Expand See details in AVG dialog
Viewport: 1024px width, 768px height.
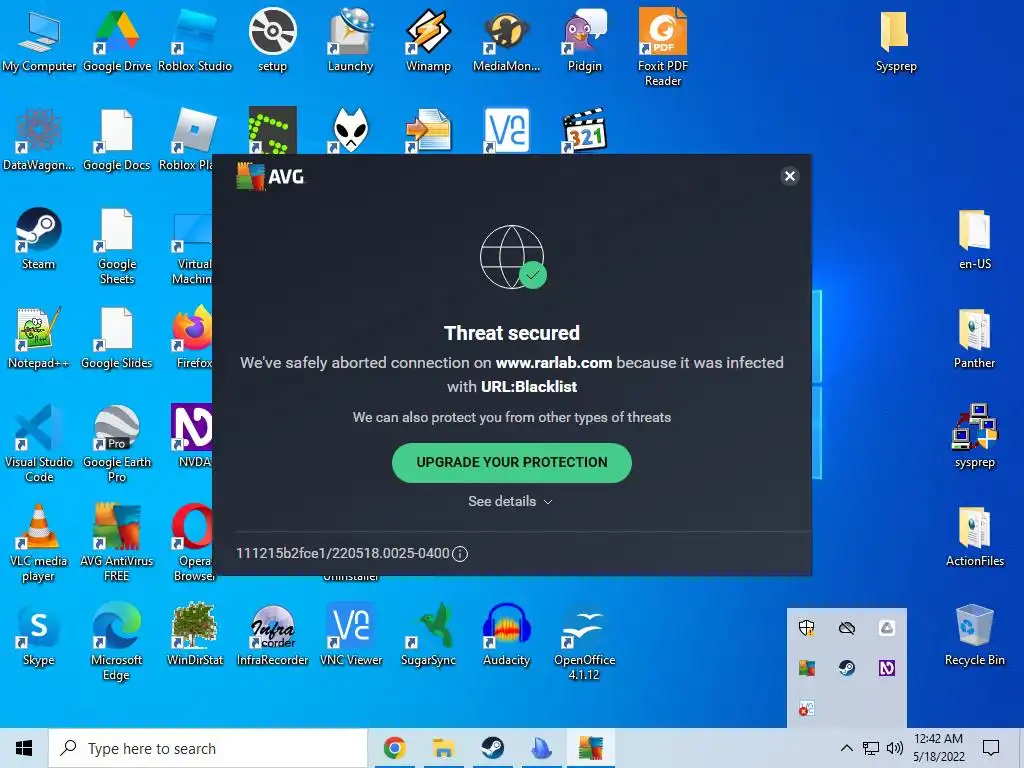(511, 502)
